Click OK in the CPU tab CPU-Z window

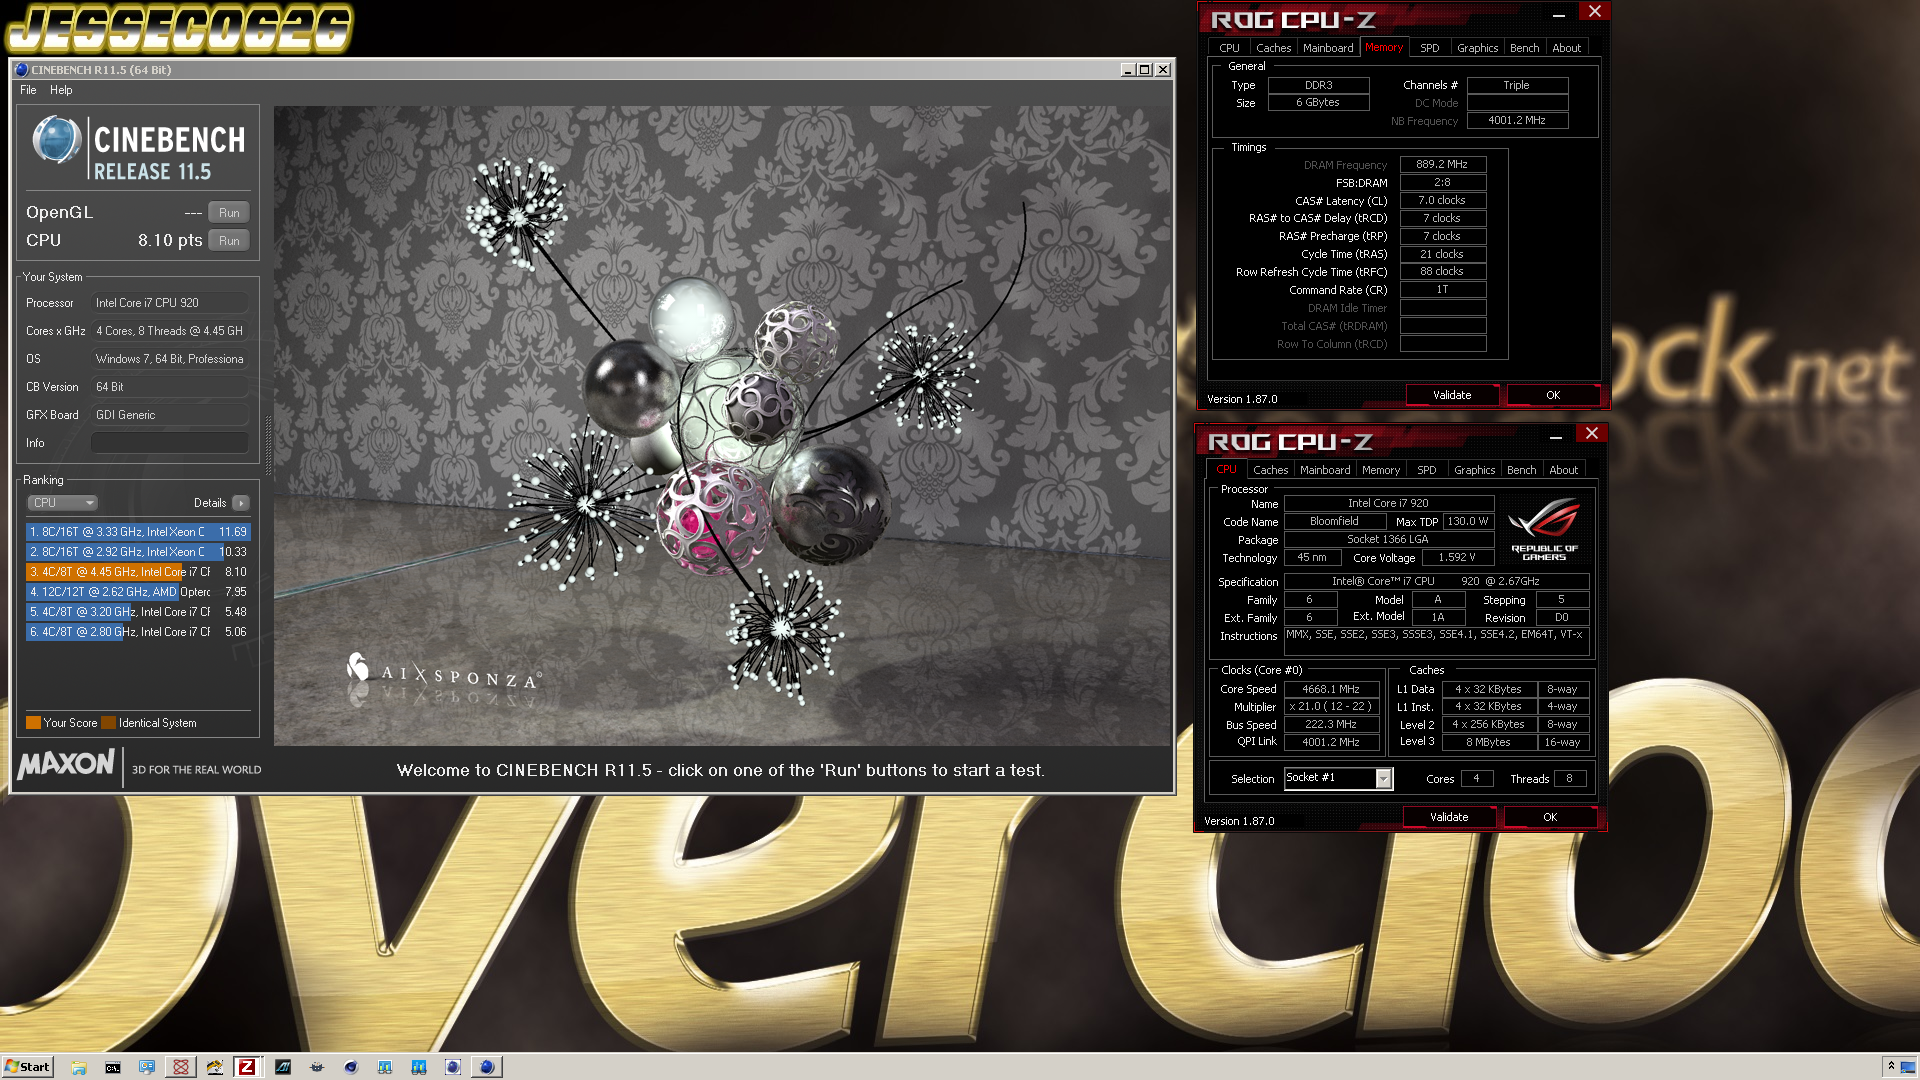[1550, 817]
